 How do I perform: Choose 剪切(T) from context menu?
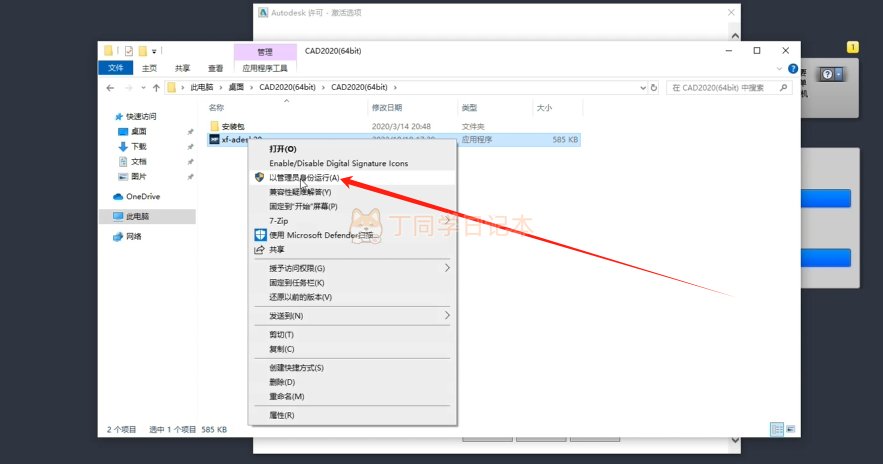(x=282, y=334)
